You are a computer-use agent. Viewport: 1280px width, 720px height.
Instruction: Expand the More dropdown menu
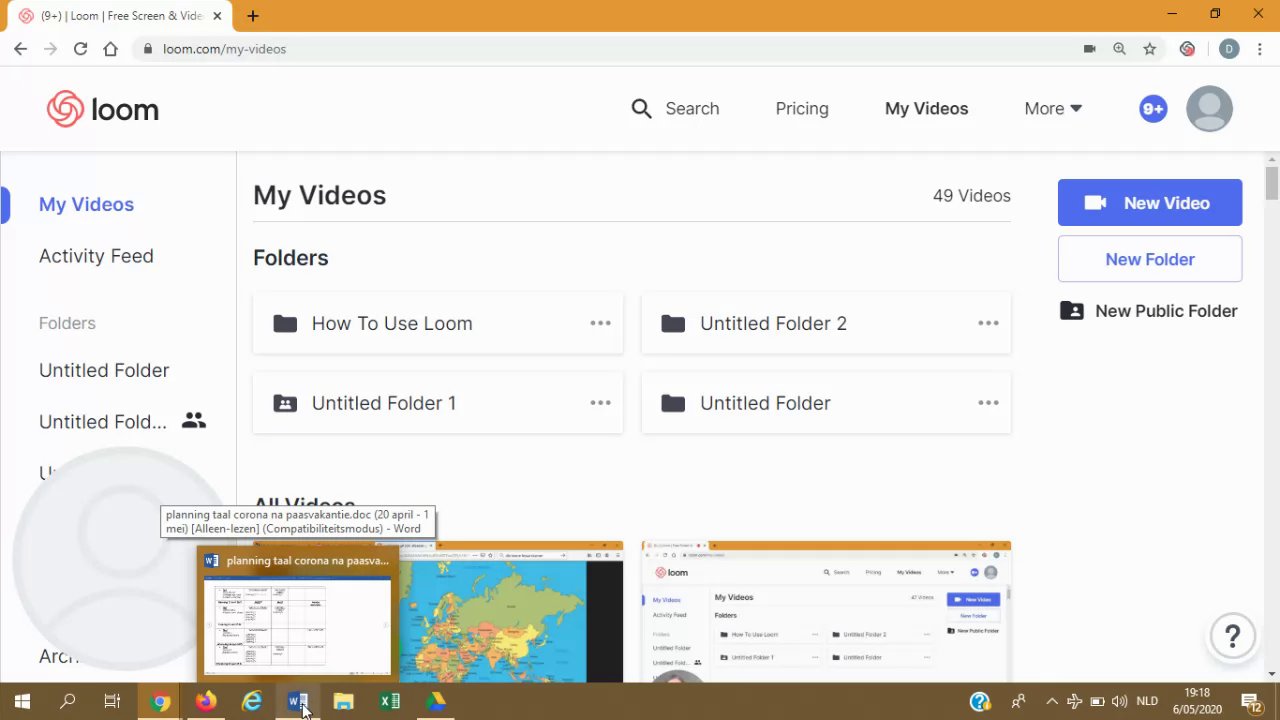[1053, 109]
